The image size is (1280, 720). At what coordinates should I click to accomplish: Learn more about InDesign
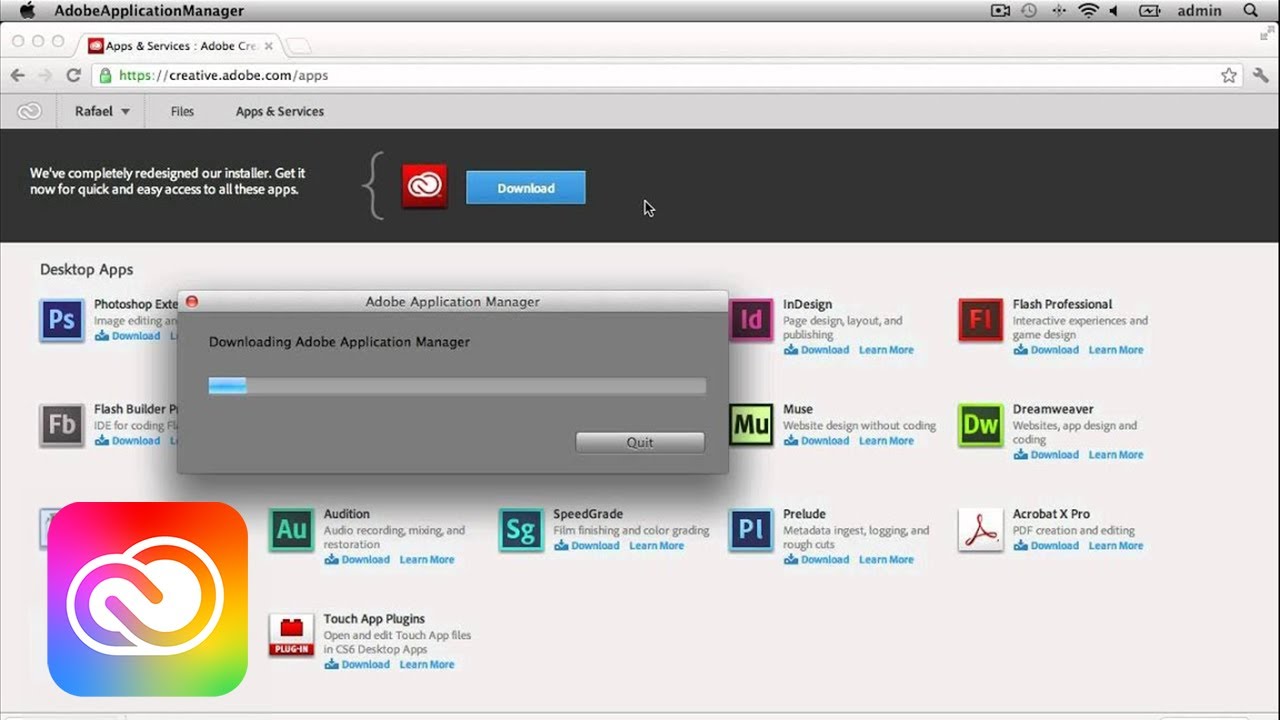click(x=886, y=350)
